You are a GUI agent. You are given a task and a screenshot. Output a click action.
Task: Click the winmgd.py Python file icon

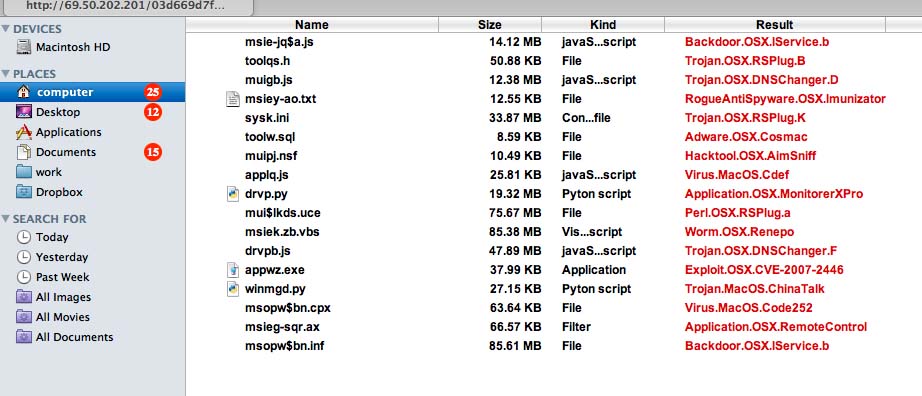coord(233,289)
